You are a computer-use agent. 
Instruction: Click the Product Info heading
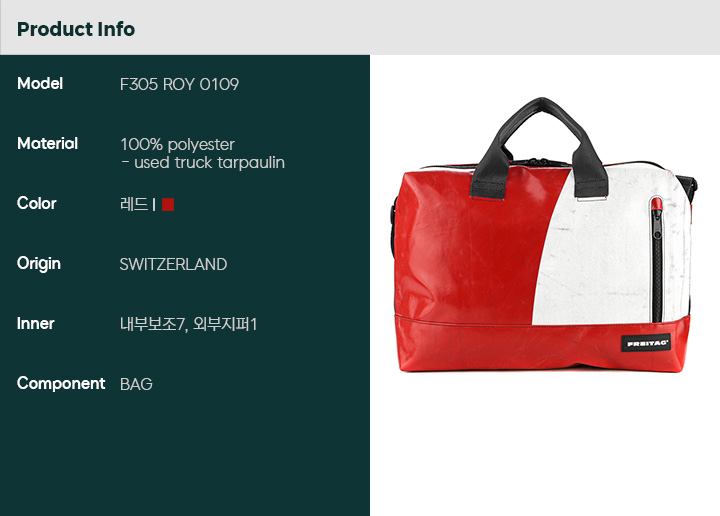pyautogui.click(x=76, y=29)
